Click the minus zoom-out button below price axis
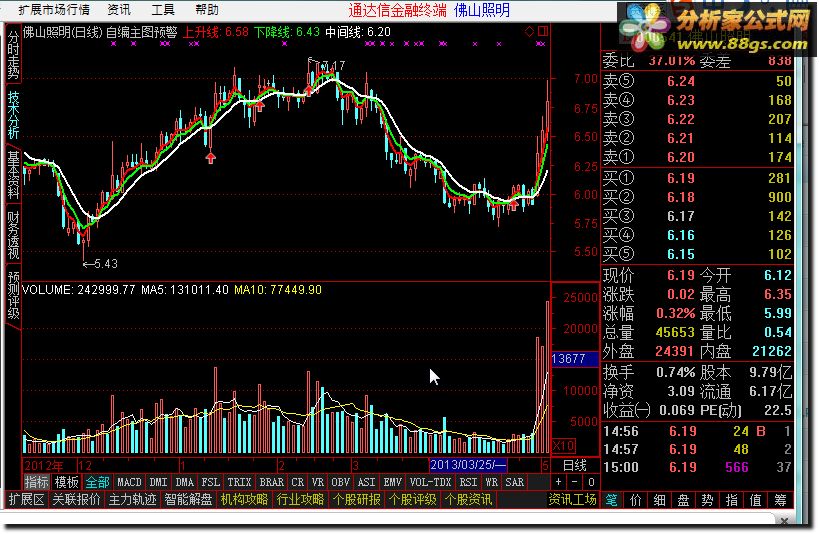Viewport: 819px width, 534px height. pyautogui.click(x=575, y=482)
